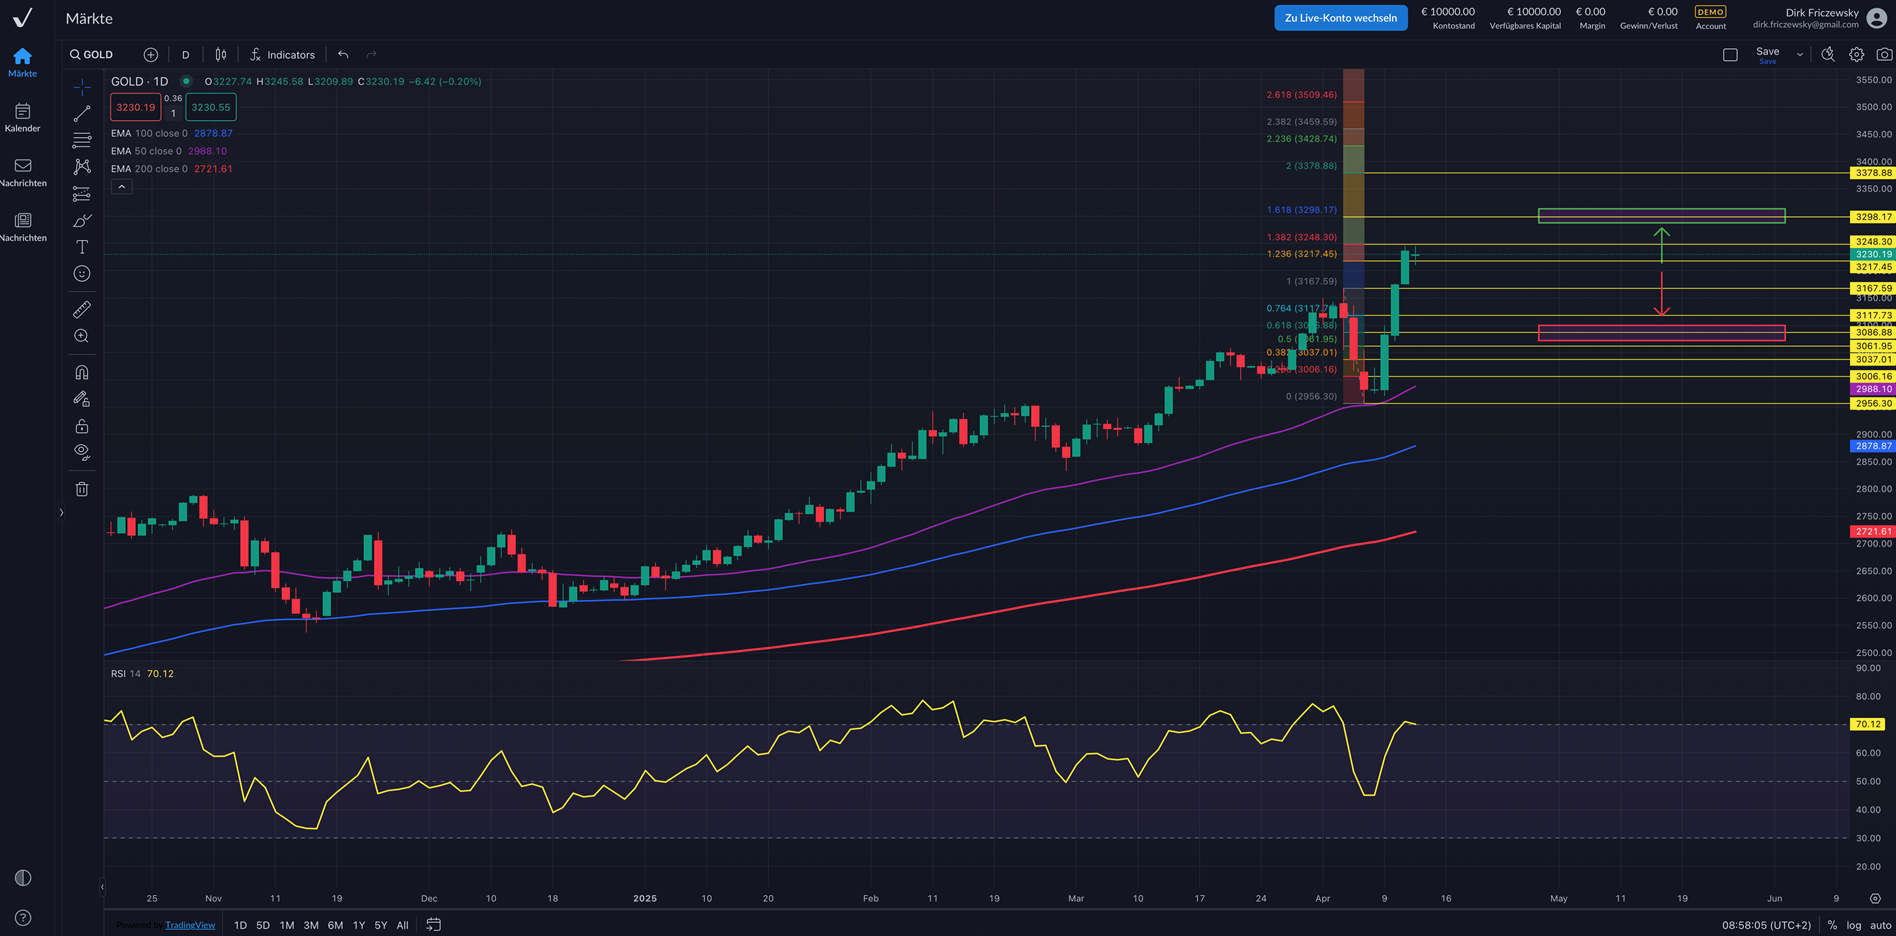This screenshot has height=936, width=1896.
Task: Open the D timeframe selector dropdown
Action: 185,54
